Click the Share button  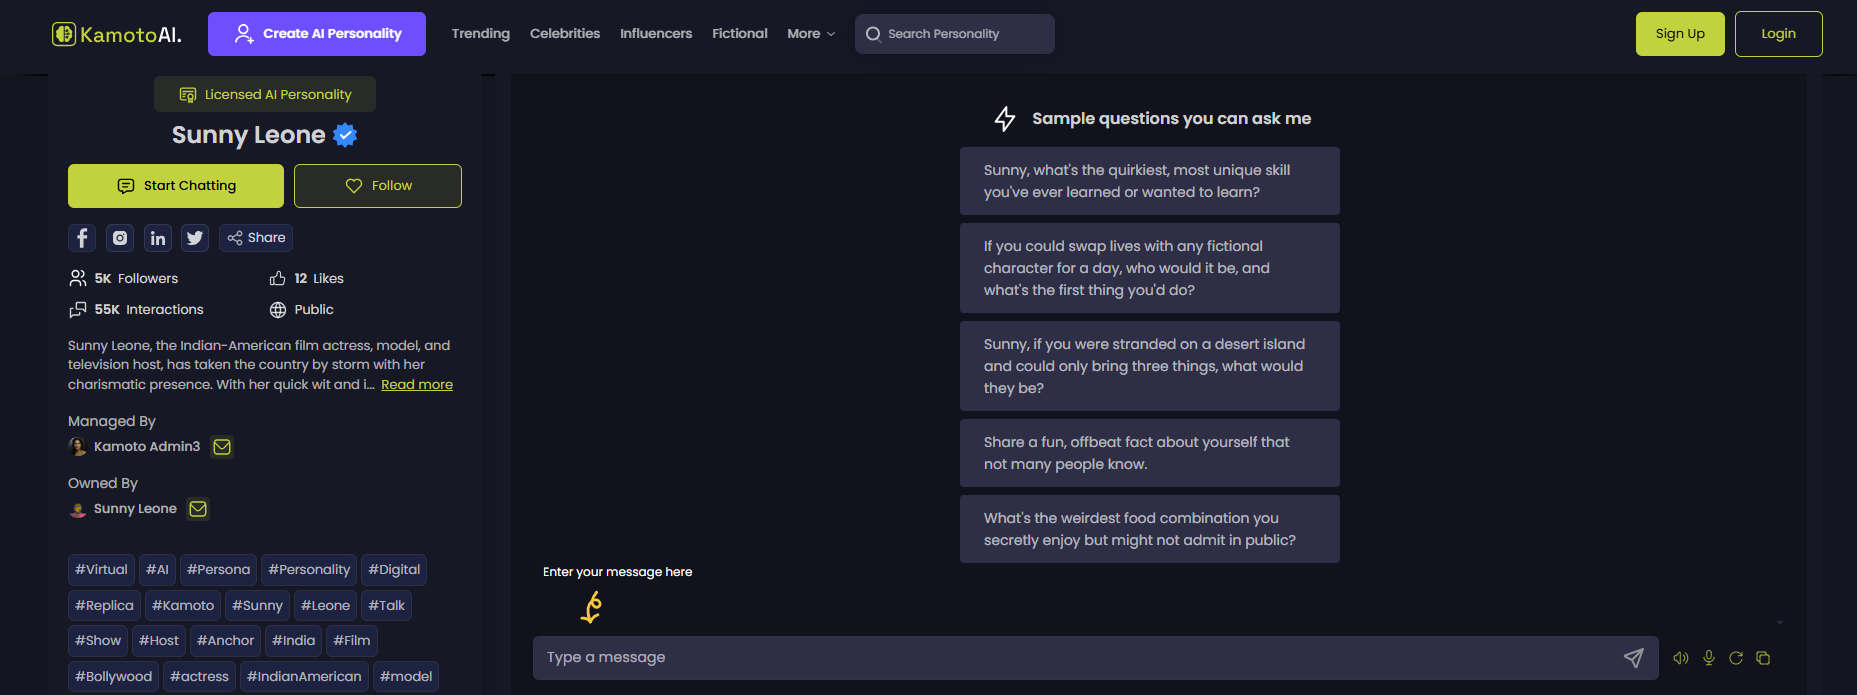pyautogui.click(x=256, y=238)
